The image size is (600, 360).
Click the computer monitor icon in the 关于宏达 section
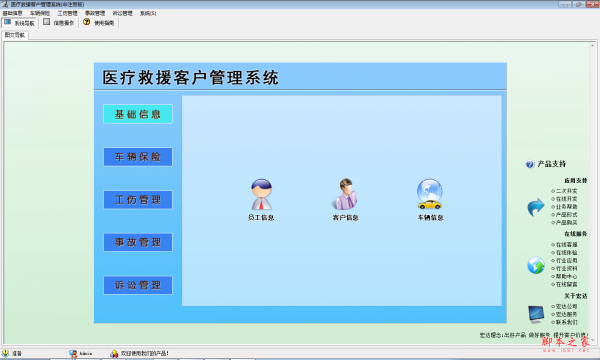pos(536,314)
